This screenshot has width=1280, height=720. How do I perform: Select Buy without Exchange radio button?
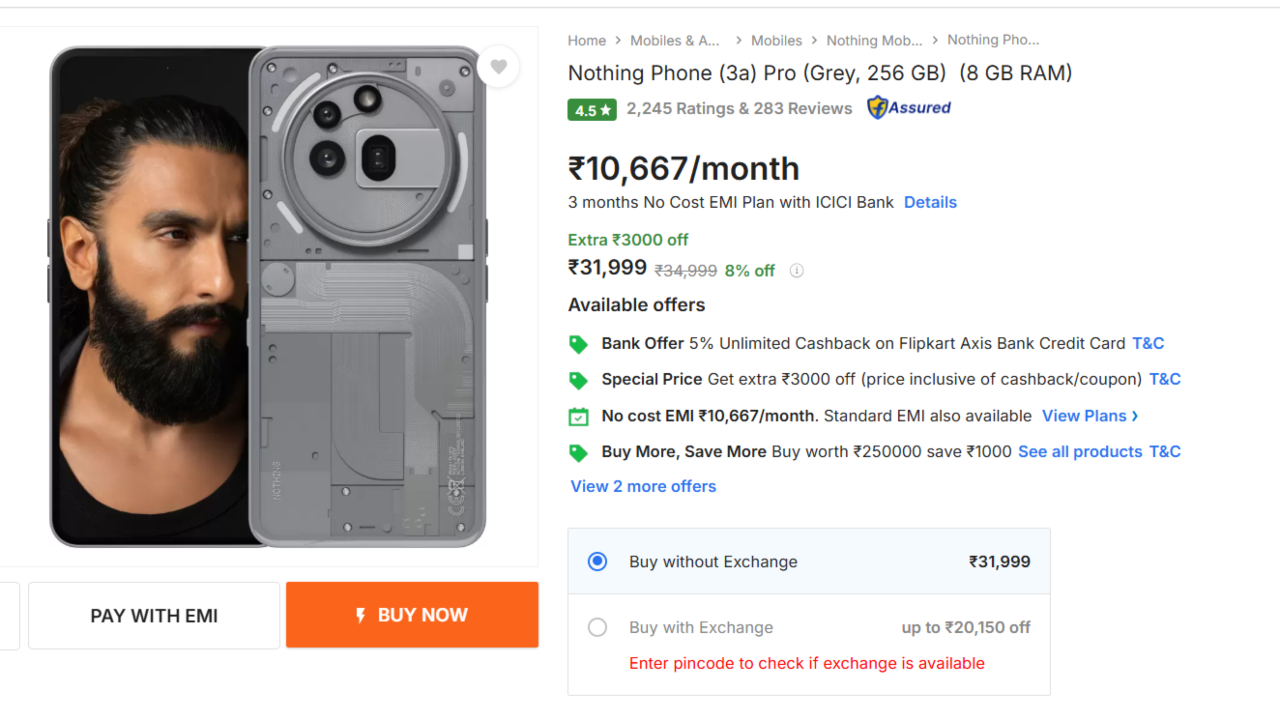coord(598,562)
